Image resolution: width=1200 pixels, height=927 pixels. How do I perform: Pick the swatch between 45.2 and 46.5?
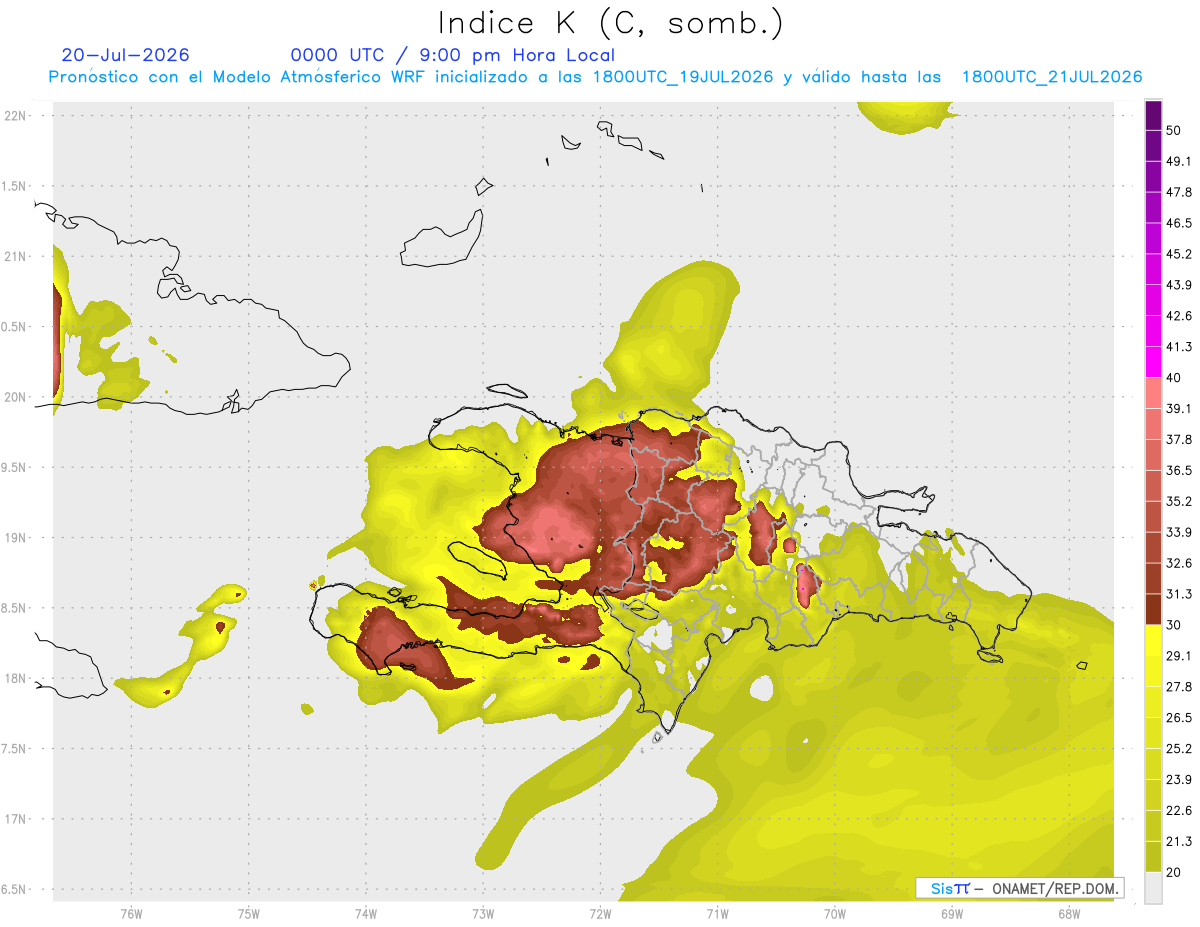(1153, 238)
